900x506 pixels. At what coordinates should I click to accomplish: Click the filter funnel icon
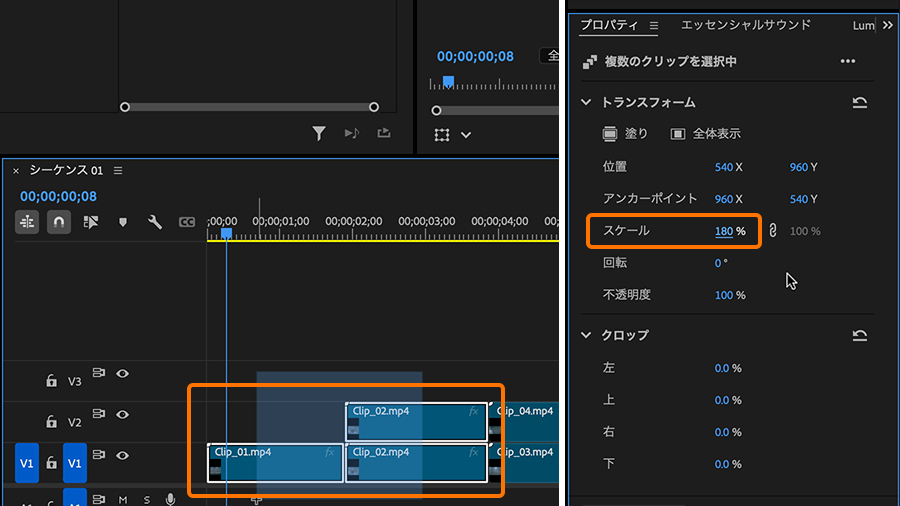(x=319, y=134)
